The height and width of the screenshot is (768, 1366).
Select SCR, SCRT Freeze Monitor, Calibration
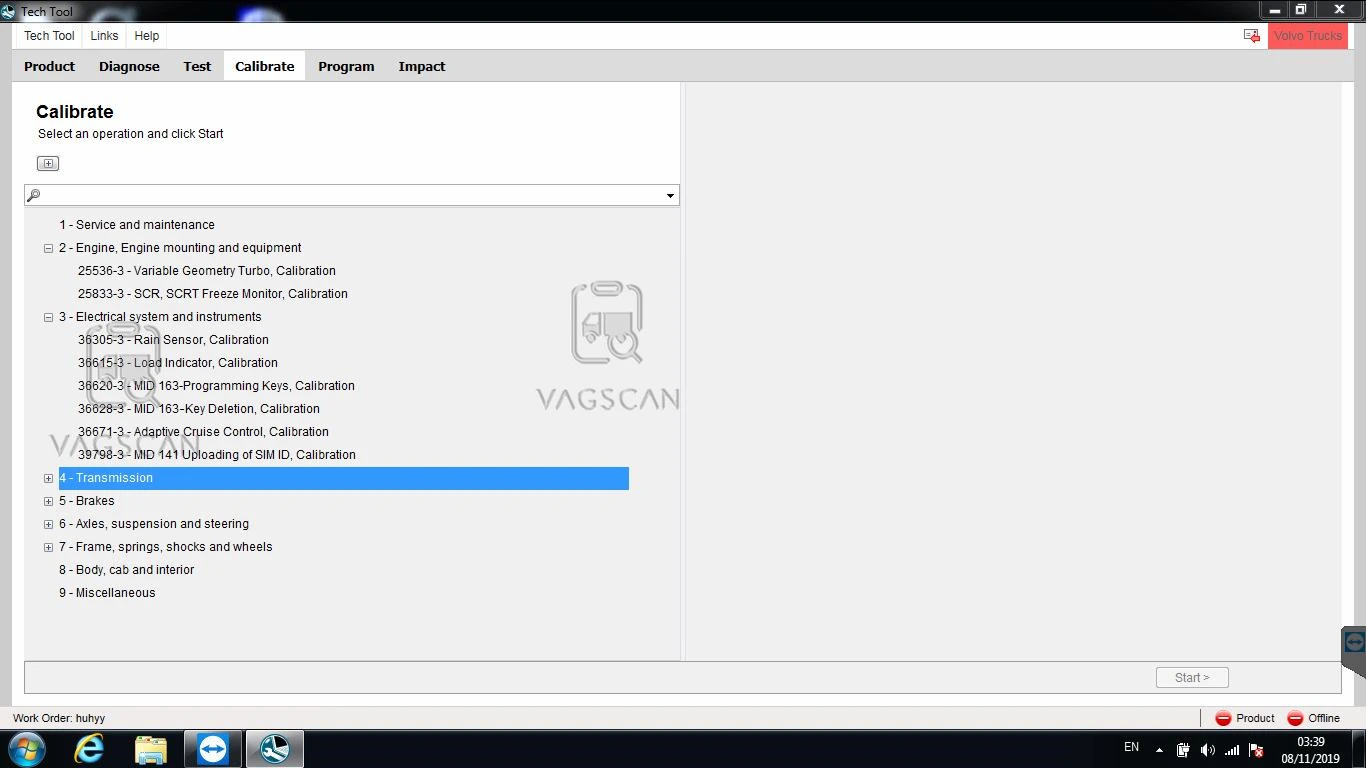coord(213,294)
